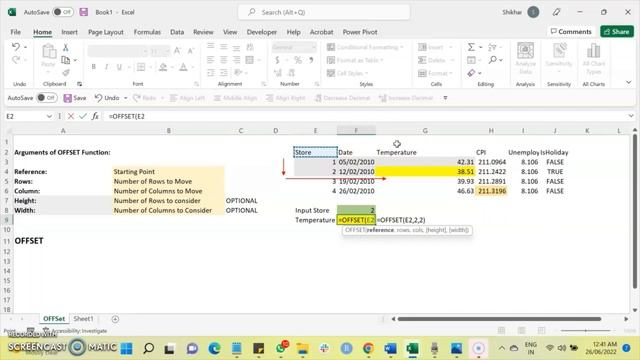The height and width of the screenshot is (360, 640).
Task: Open the Fill Color bucket icon
Action: (x=163, y=67)
